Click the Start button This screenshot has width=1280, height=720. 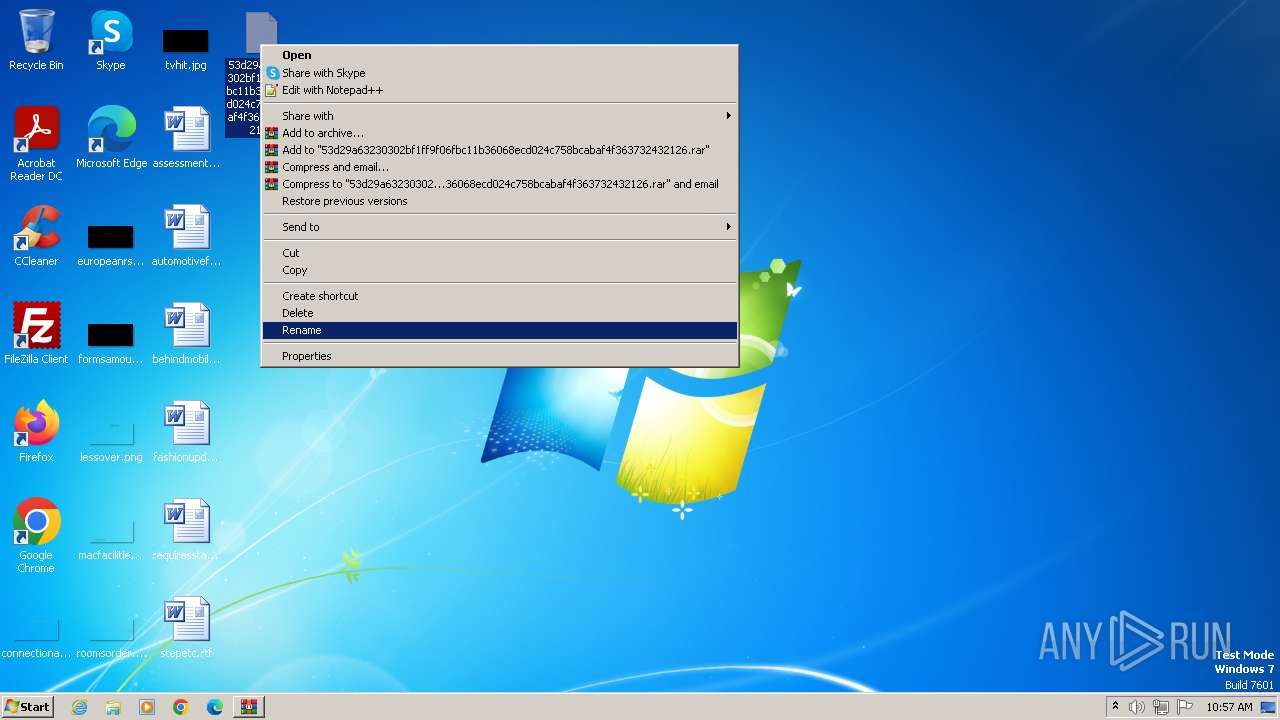(27, 707)
